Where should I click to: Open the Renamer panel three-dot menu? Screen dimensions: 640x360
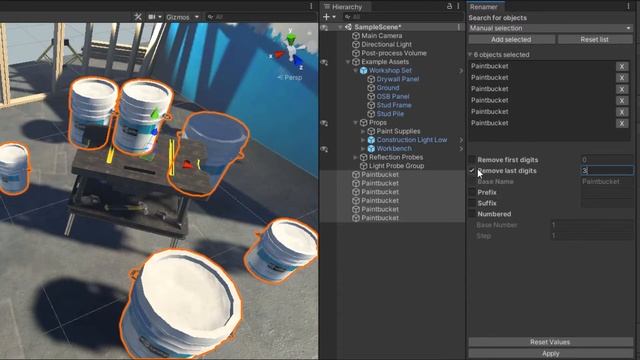click(x=628, y=6)
